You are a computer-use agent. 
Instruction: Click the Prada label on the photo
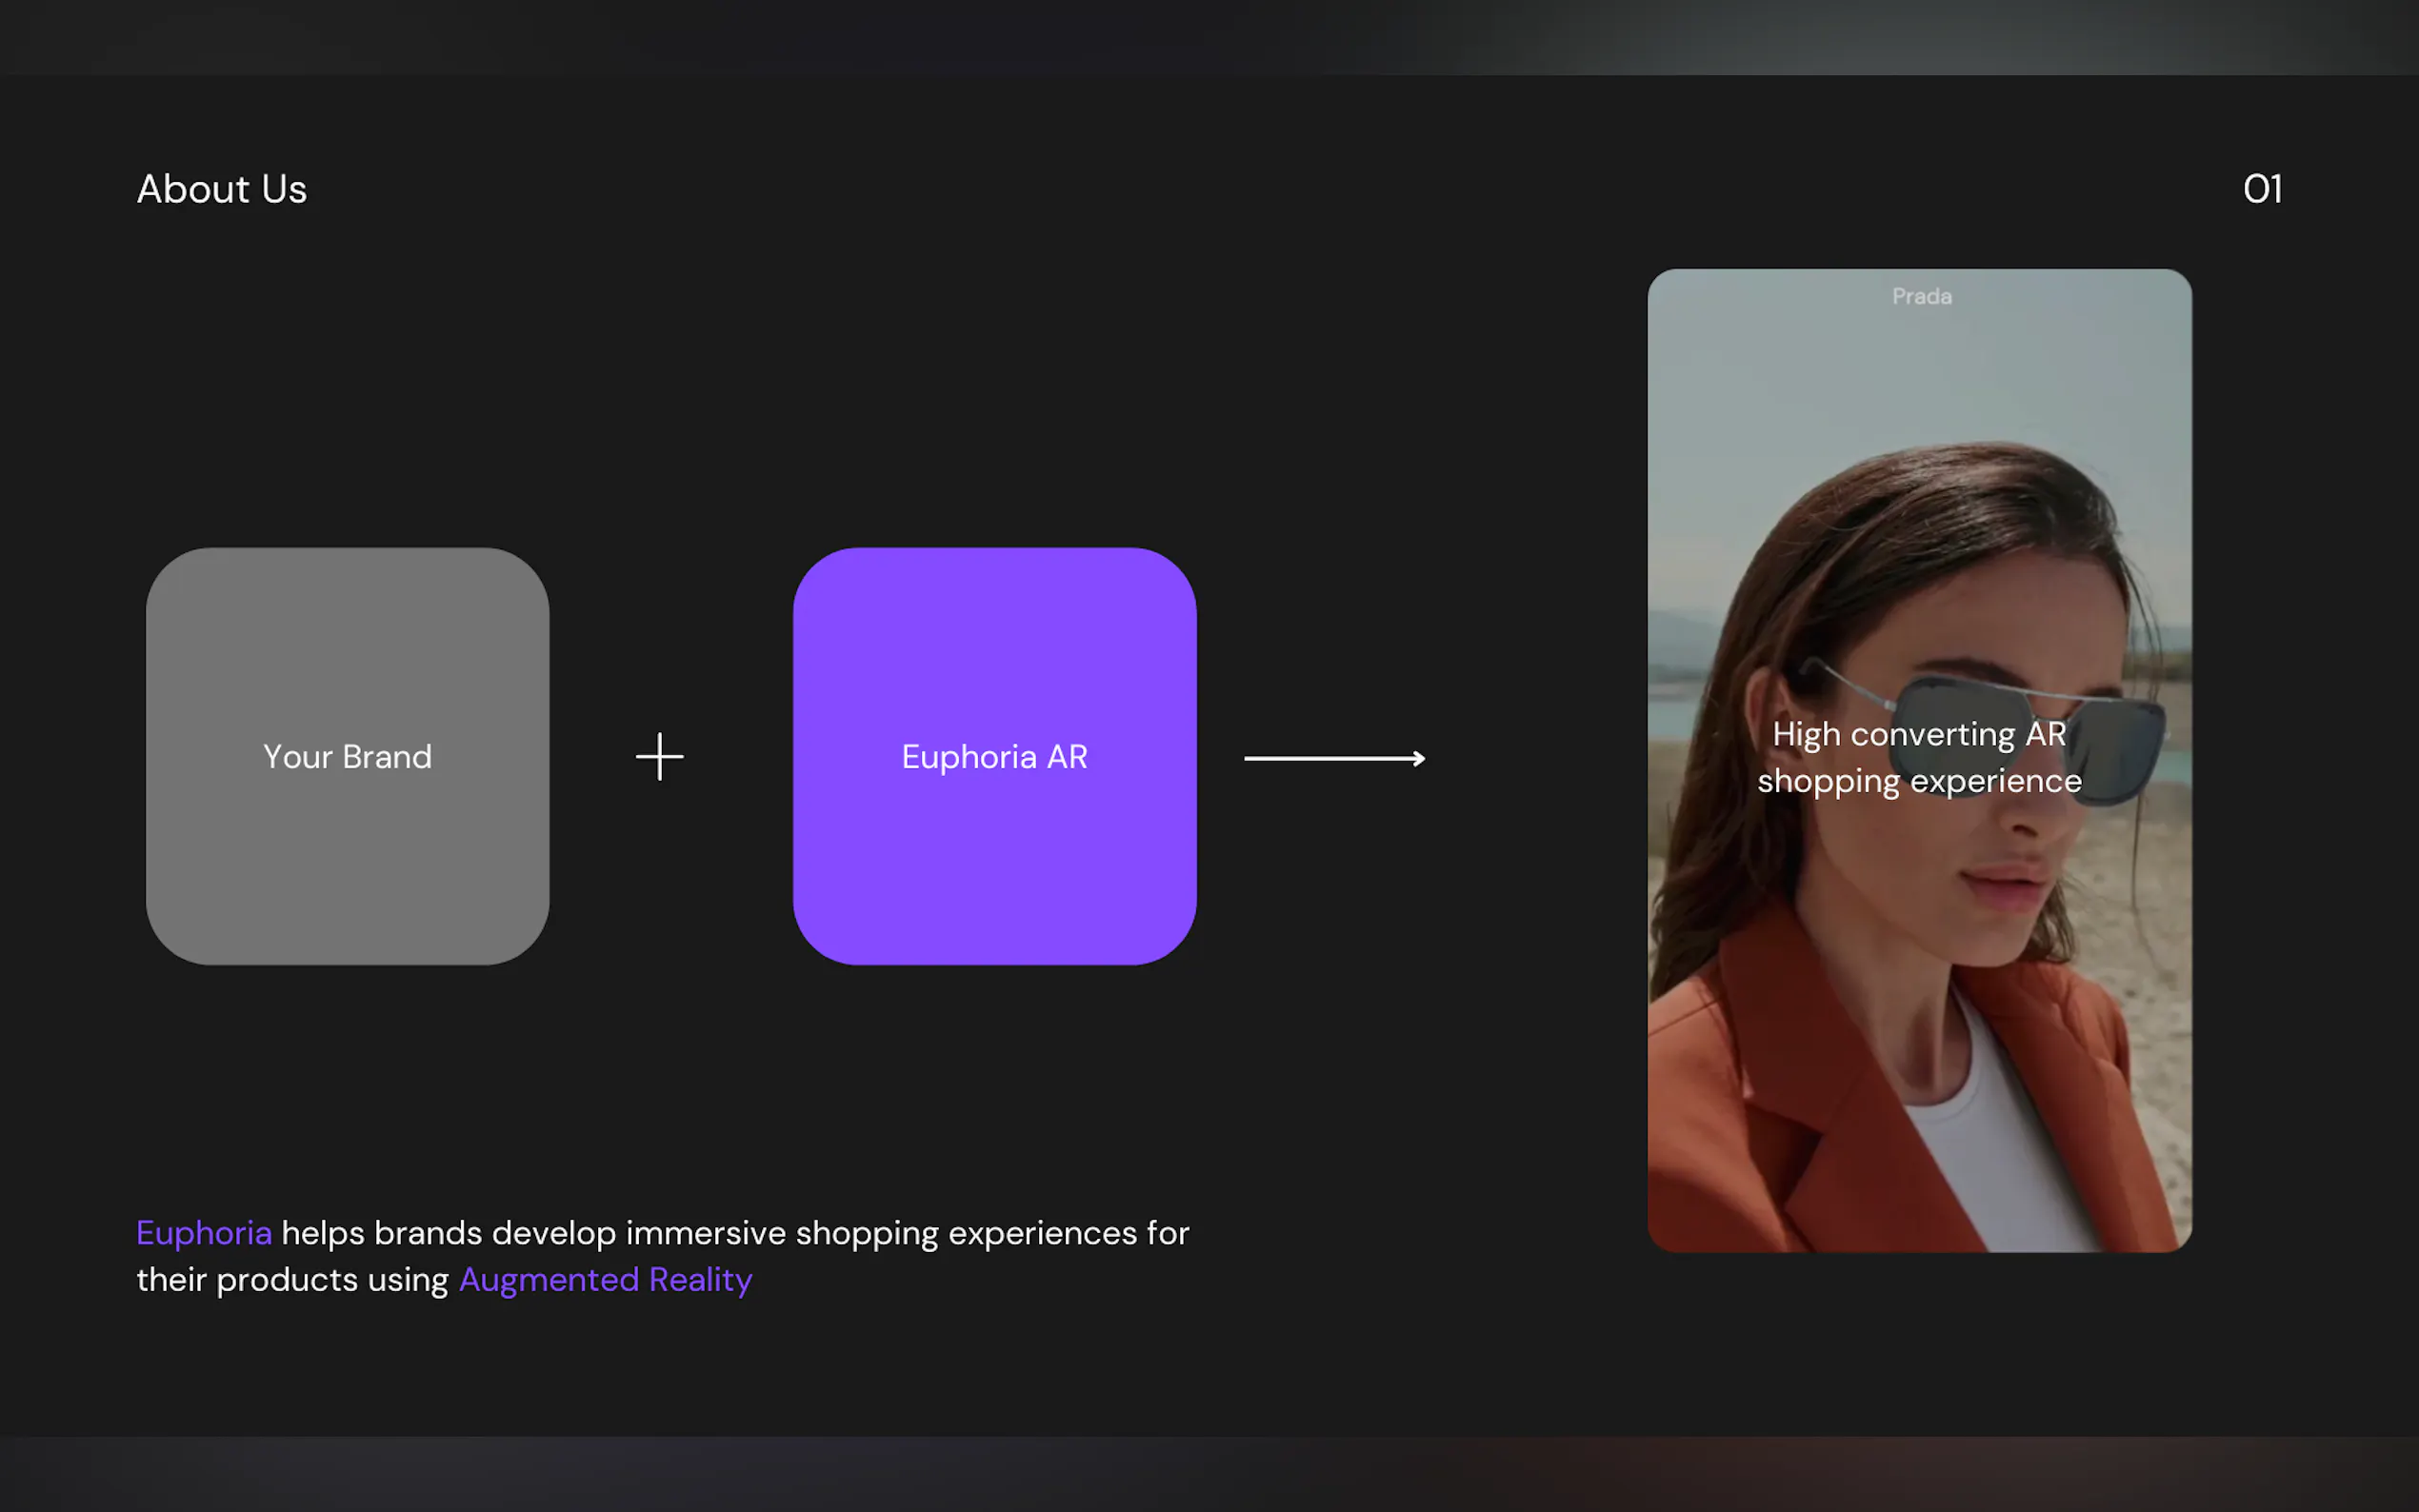point(1921,296)
